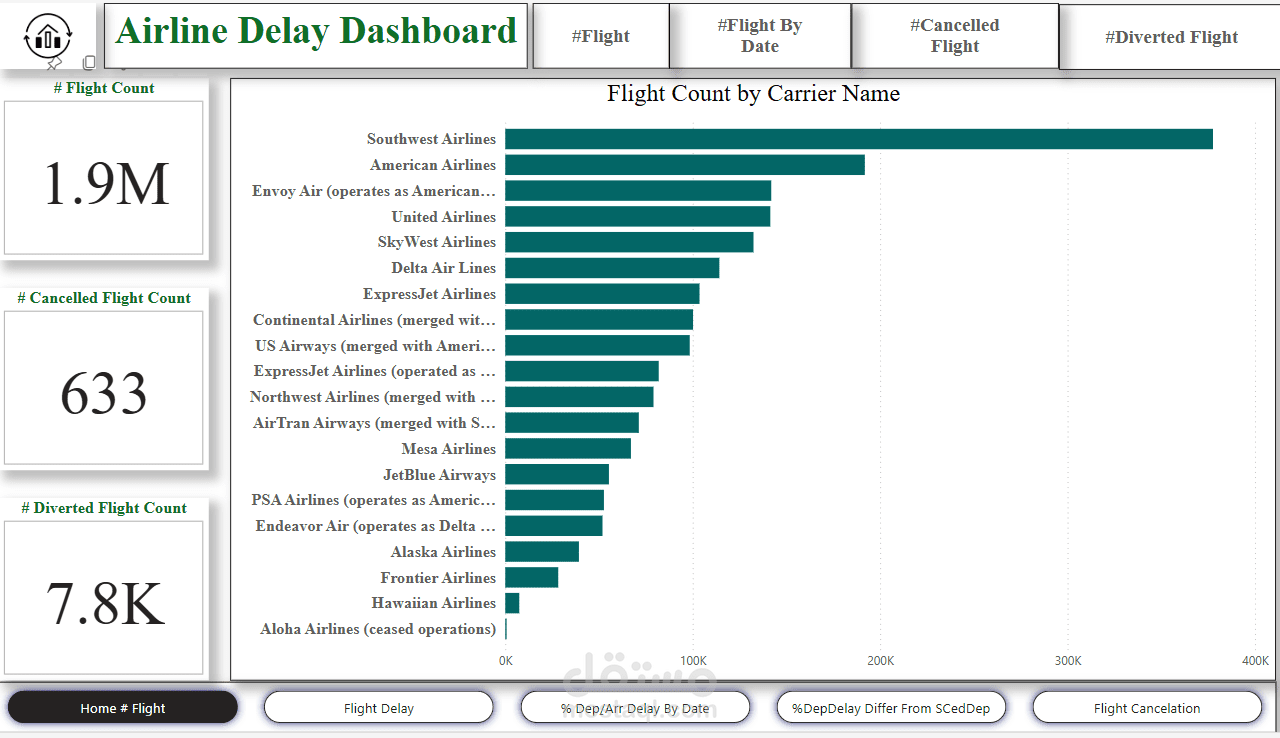1280x738 pixels.
Task: Click the 'Envoy Air (operates as American…' label
Action: click(374, 191)
